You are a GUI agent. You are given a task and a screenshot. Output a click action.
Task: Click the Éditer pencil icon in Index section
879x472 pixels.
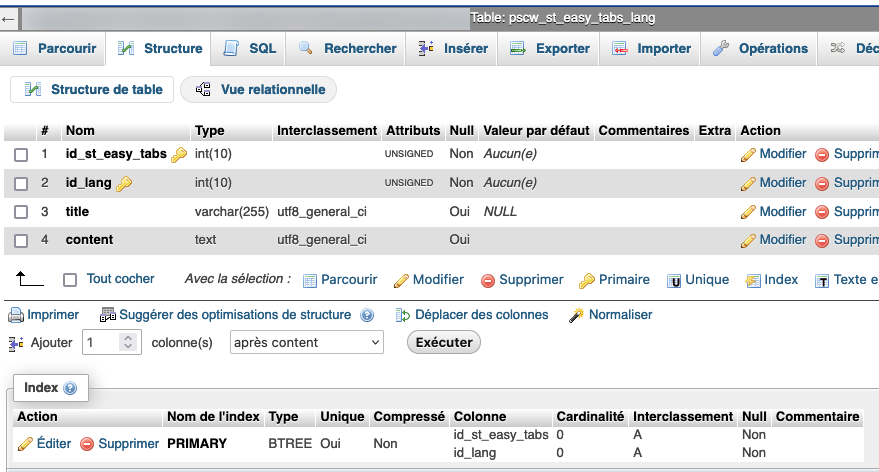[x=25, y=444]
